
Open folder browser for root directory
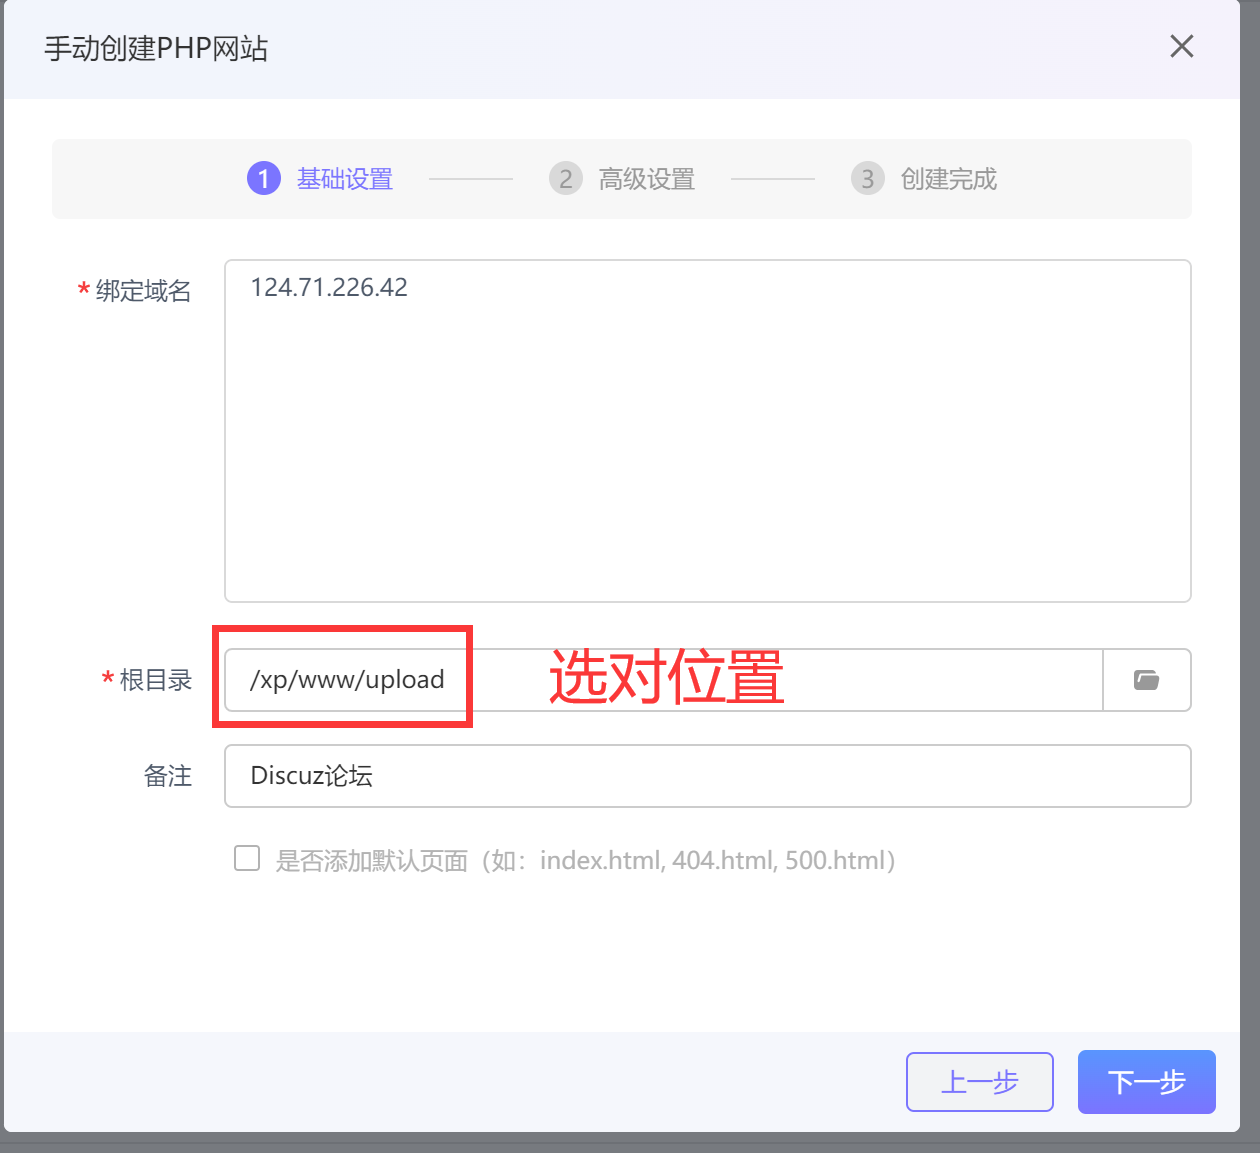[x=1147, y=680]
